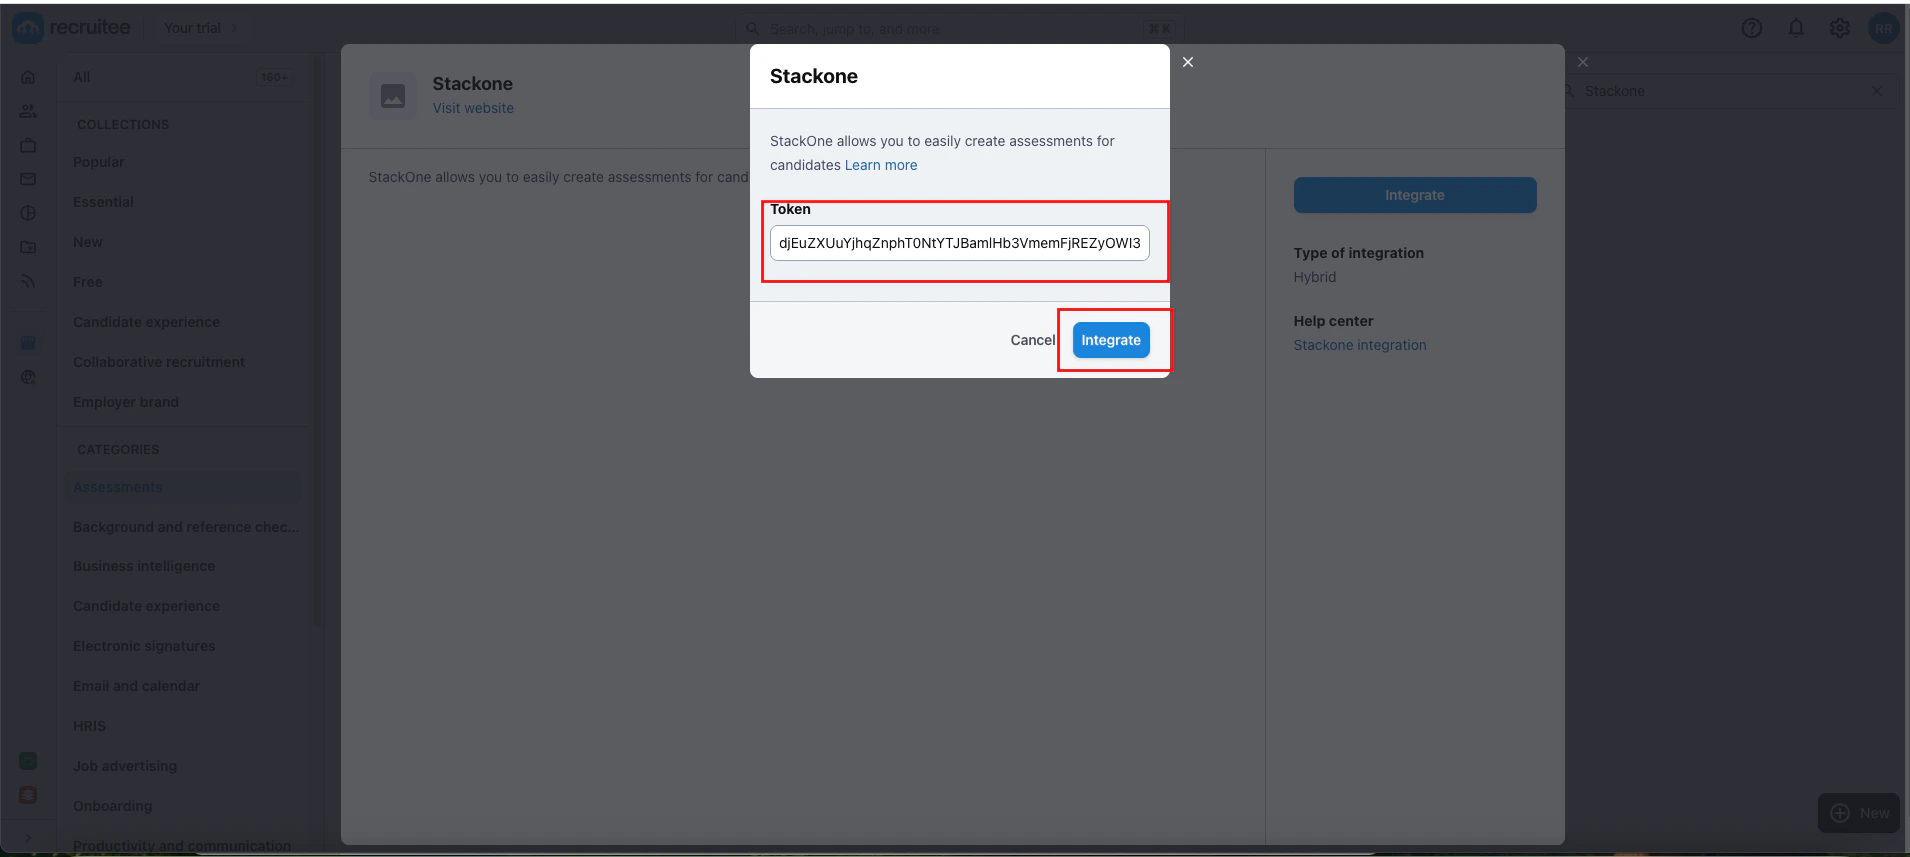Screen dimensions: 1910x857
Task: Select the Free collection
Action: (x=88, y=282)
